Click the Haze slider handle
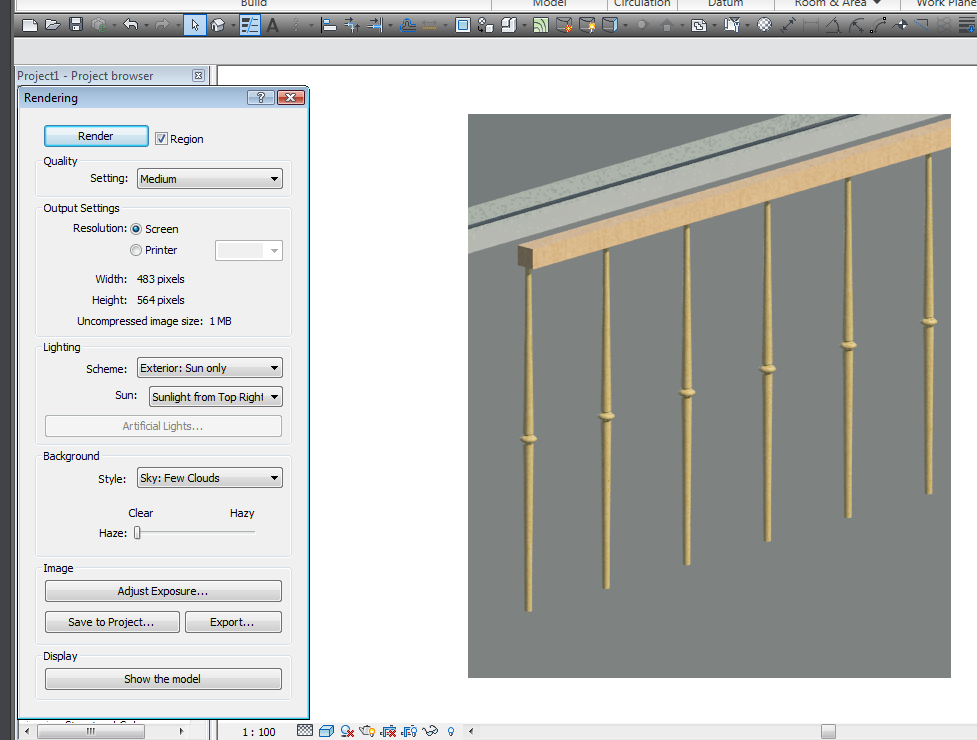The width and height of the screenshot is (977, 740). (x=138, y=533)
